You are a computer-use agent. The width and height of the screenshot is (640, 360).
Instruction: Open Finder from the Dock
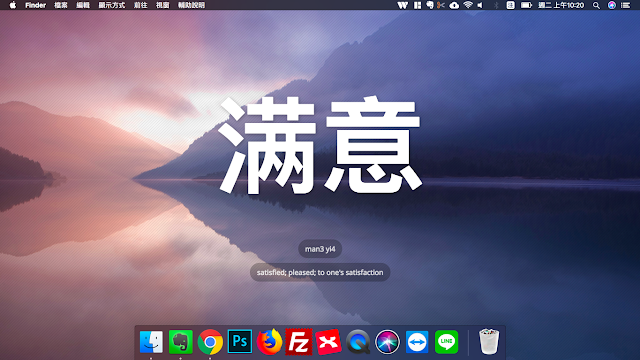[x=151, y=342]
